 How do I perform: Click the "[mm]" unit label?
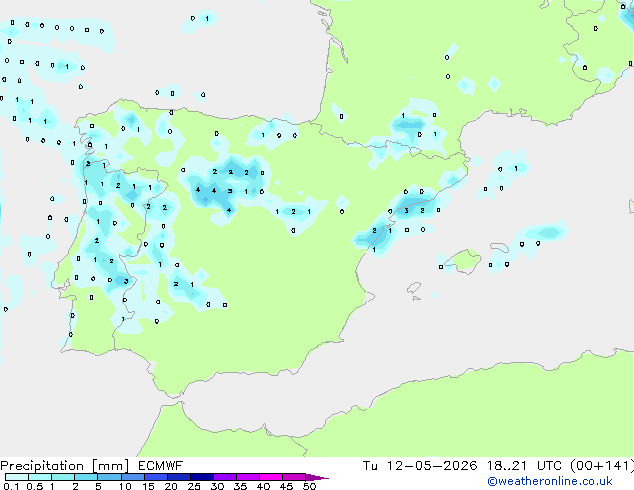pos(110,466)
